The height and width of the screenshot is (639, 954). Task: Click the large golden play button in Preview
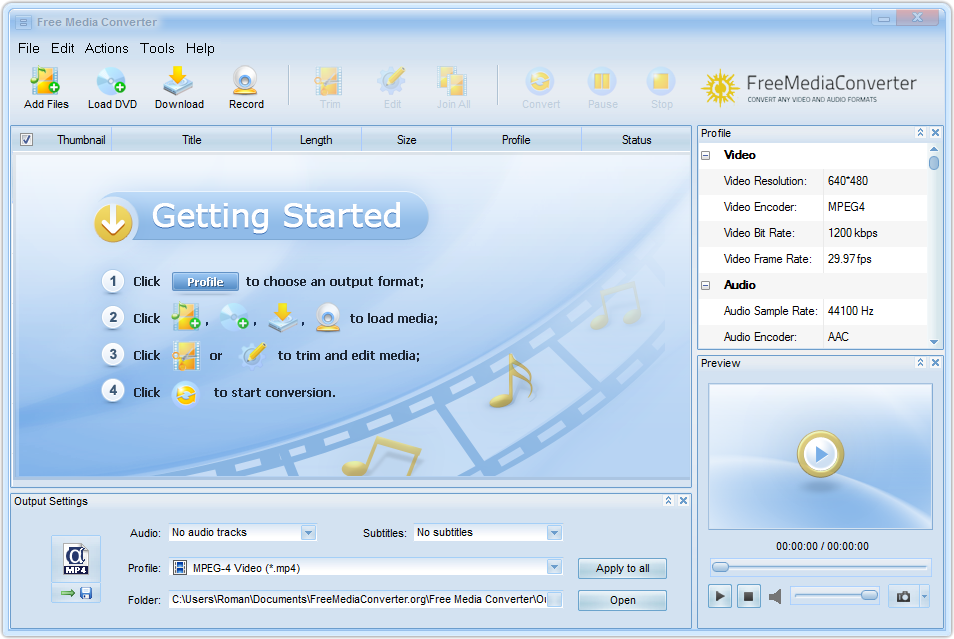coord(820,454)
